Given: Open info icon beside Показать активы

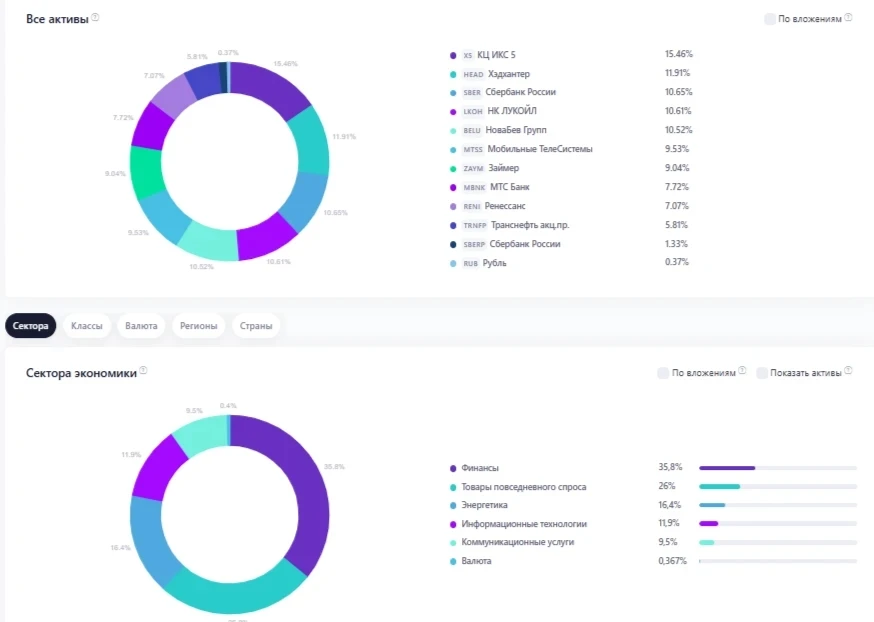Looking at the screenshot, I should tap(848, 370).
